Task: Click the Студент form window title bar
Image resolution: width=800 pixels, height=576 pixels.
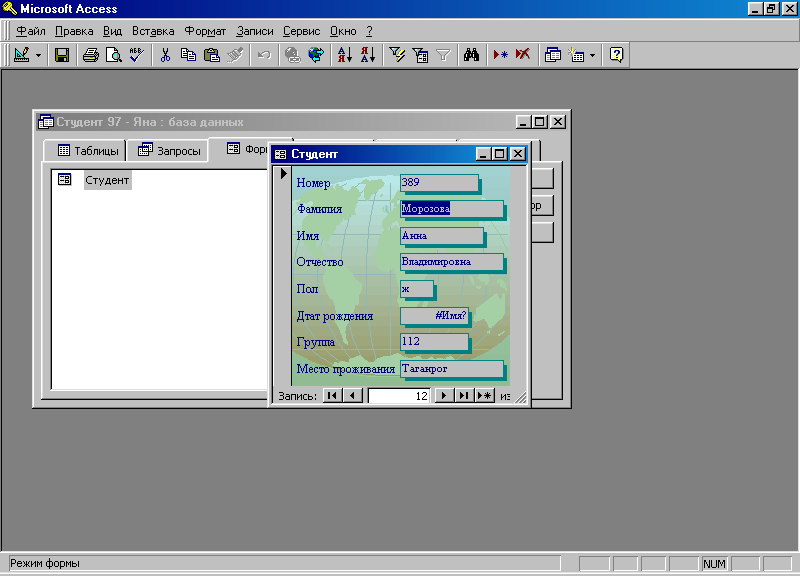Action: [378, 154]
